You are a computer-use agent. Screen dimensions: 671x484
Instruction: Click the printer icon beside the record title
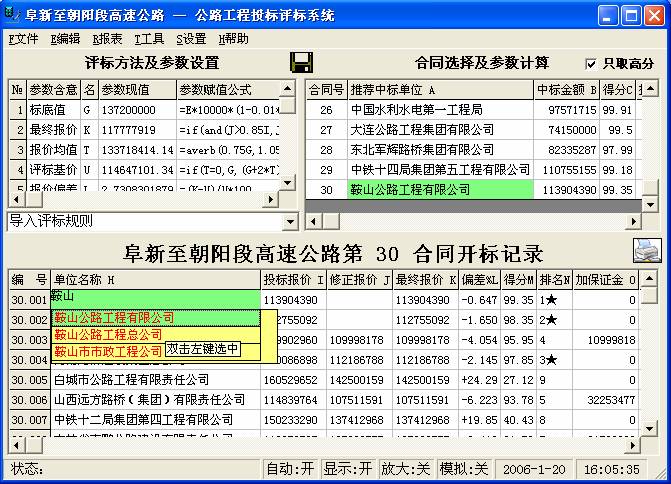pyautogui.click(x=647, y=251)
